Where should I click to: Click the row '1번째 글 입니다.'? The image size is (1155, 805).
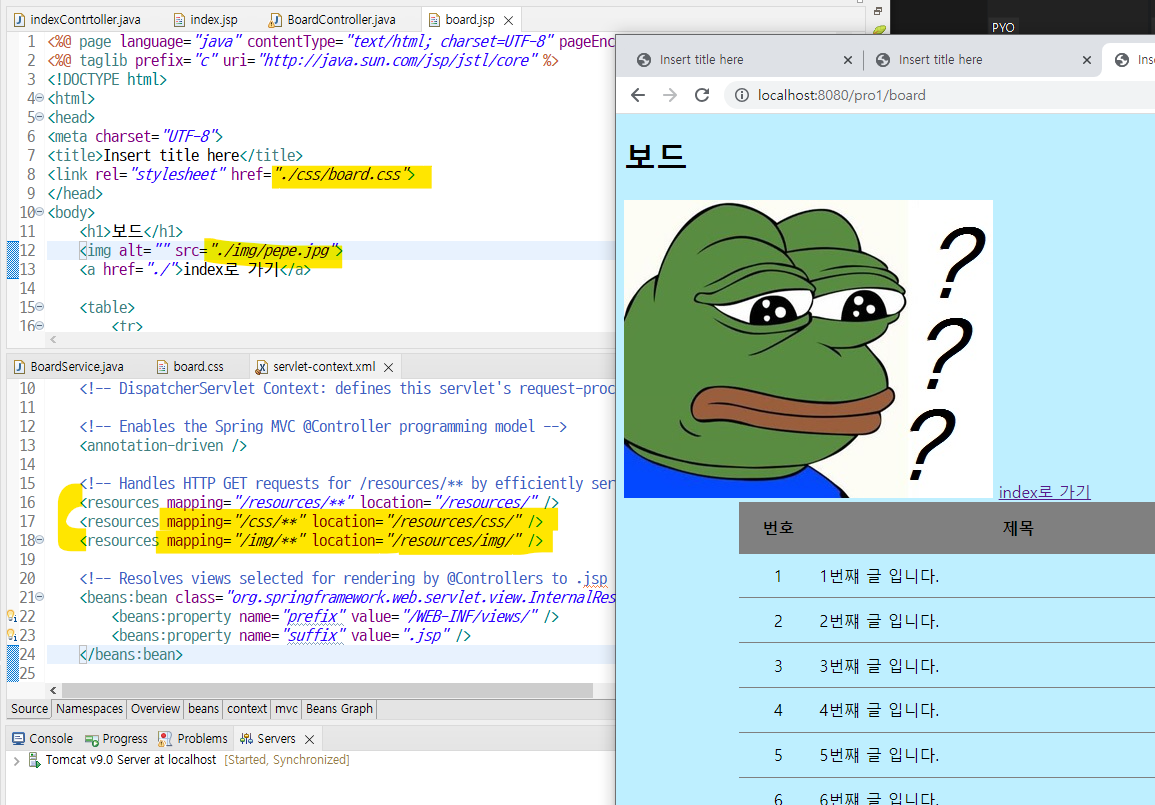click(x=947, y=576)
